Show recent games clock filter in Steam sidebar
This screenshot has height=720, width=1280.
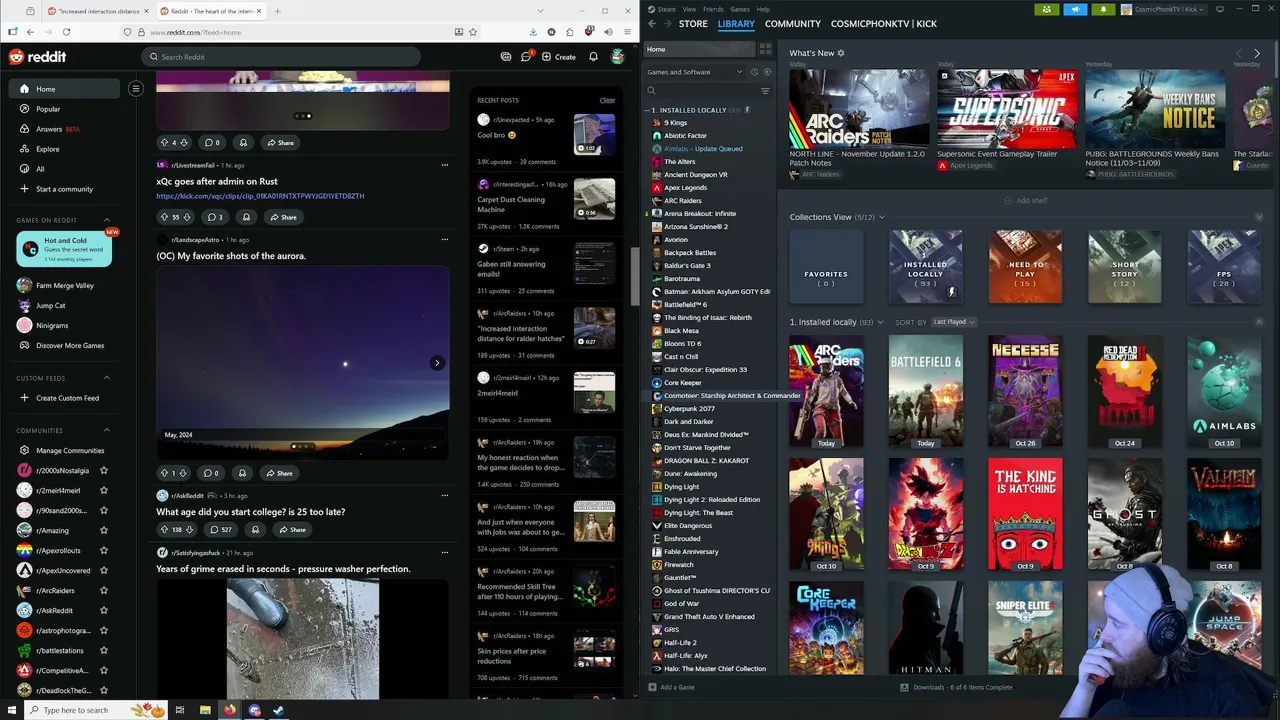pos(756,72)
